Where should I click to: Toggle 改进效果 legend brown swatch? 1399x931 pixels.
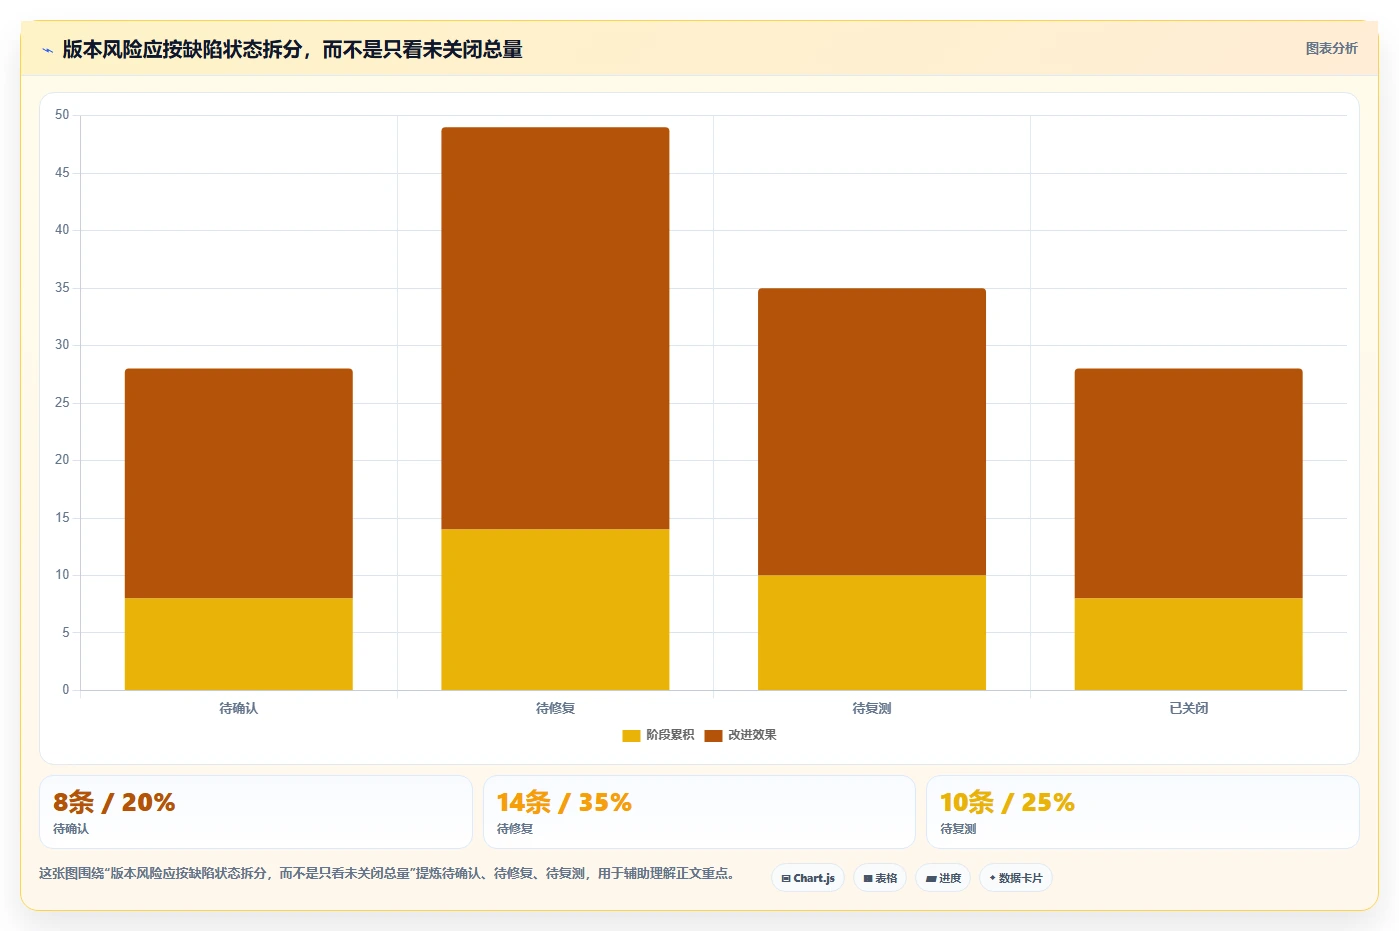point(713,735)
